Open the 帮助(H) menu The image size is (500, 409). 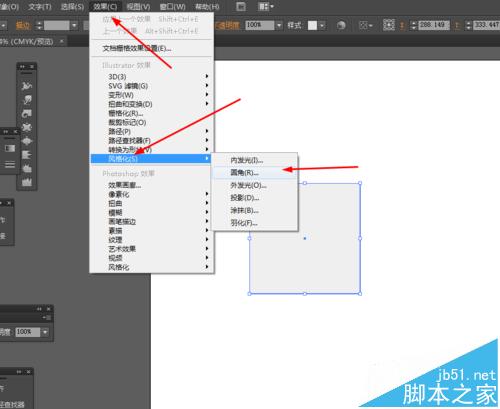[207, 7]
